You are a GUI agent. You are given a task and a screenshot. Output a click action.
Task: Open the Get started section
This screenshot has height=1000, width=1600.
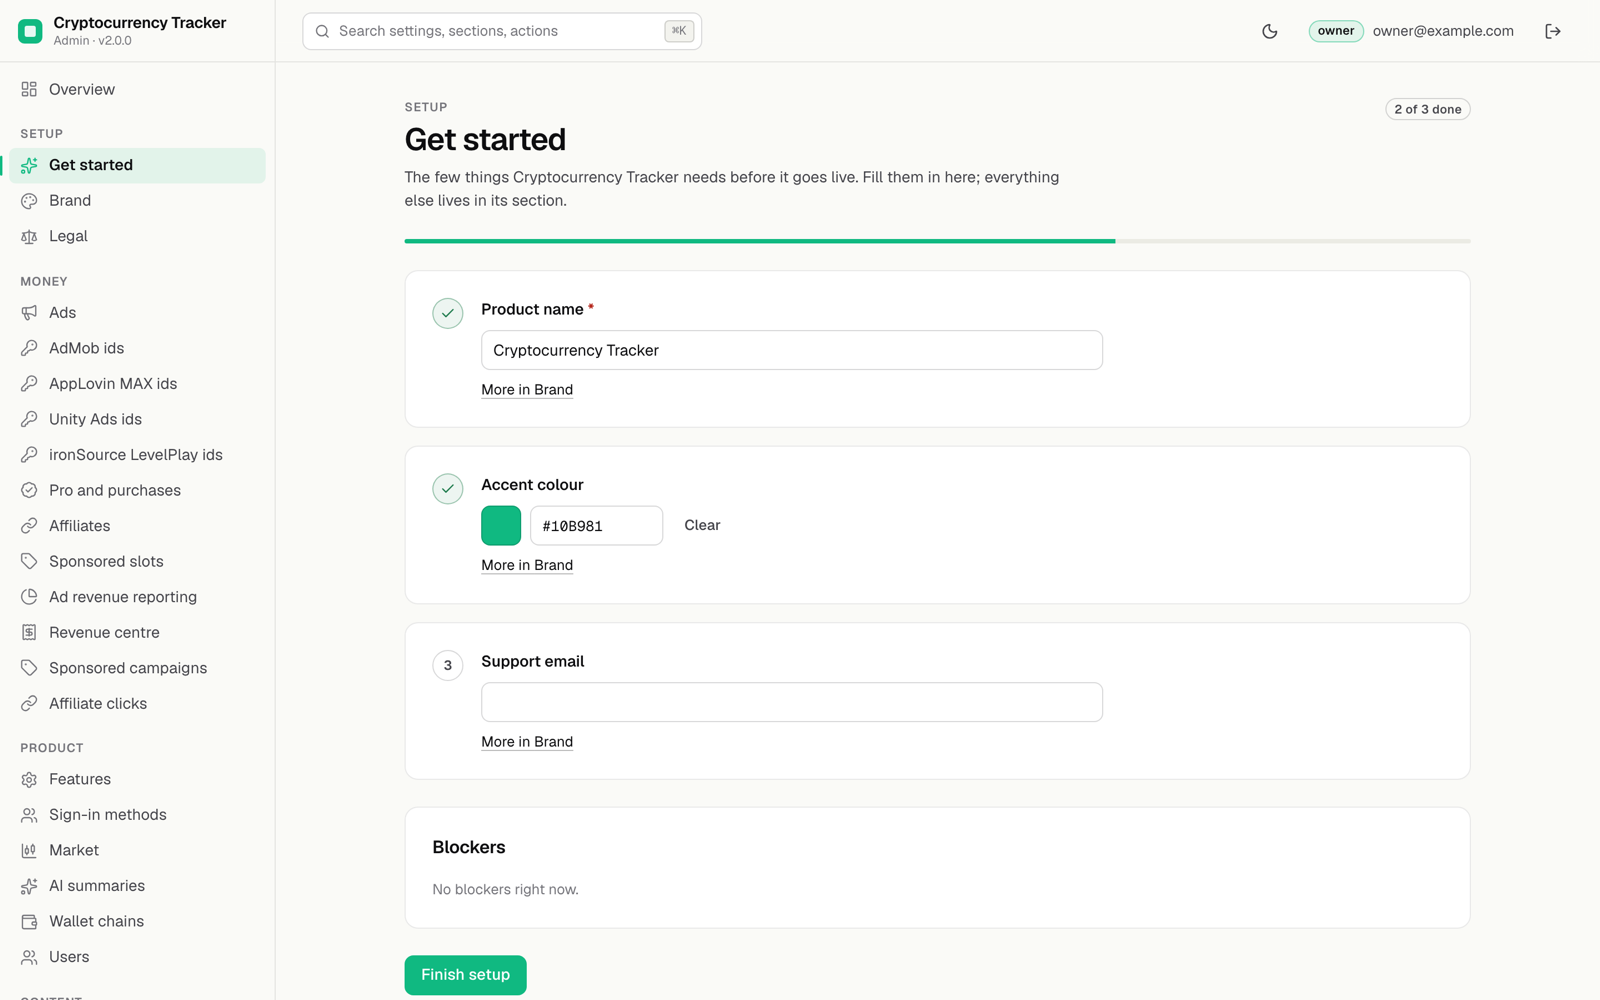click(x=138, y=165)
